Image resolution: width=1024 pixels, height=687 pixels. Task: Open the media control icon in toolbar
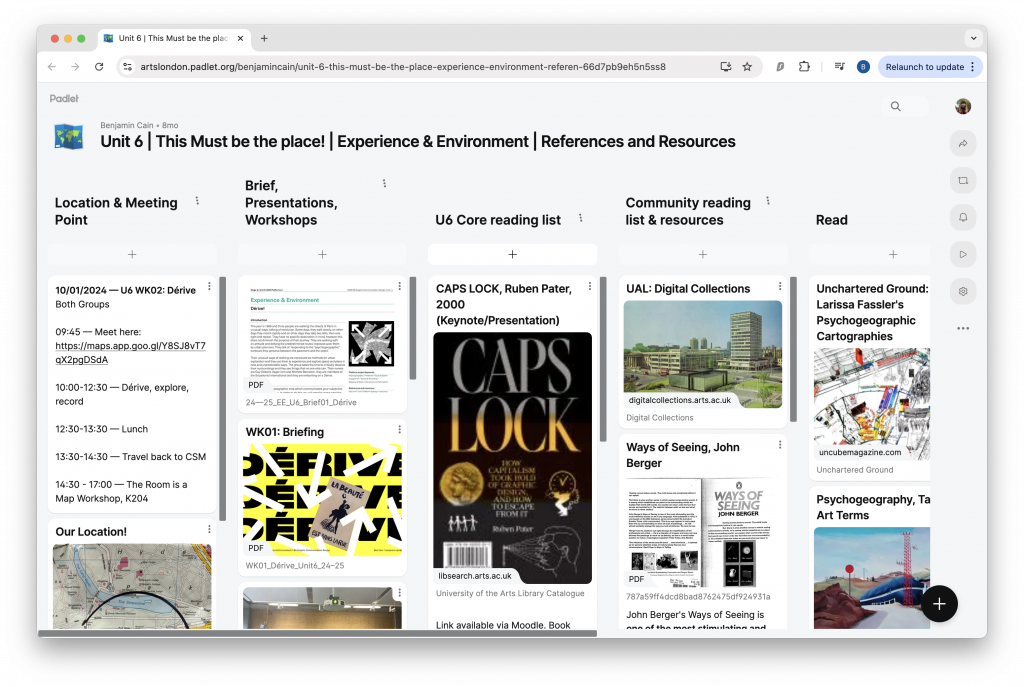pyautogui.click(x=840, y=67)
